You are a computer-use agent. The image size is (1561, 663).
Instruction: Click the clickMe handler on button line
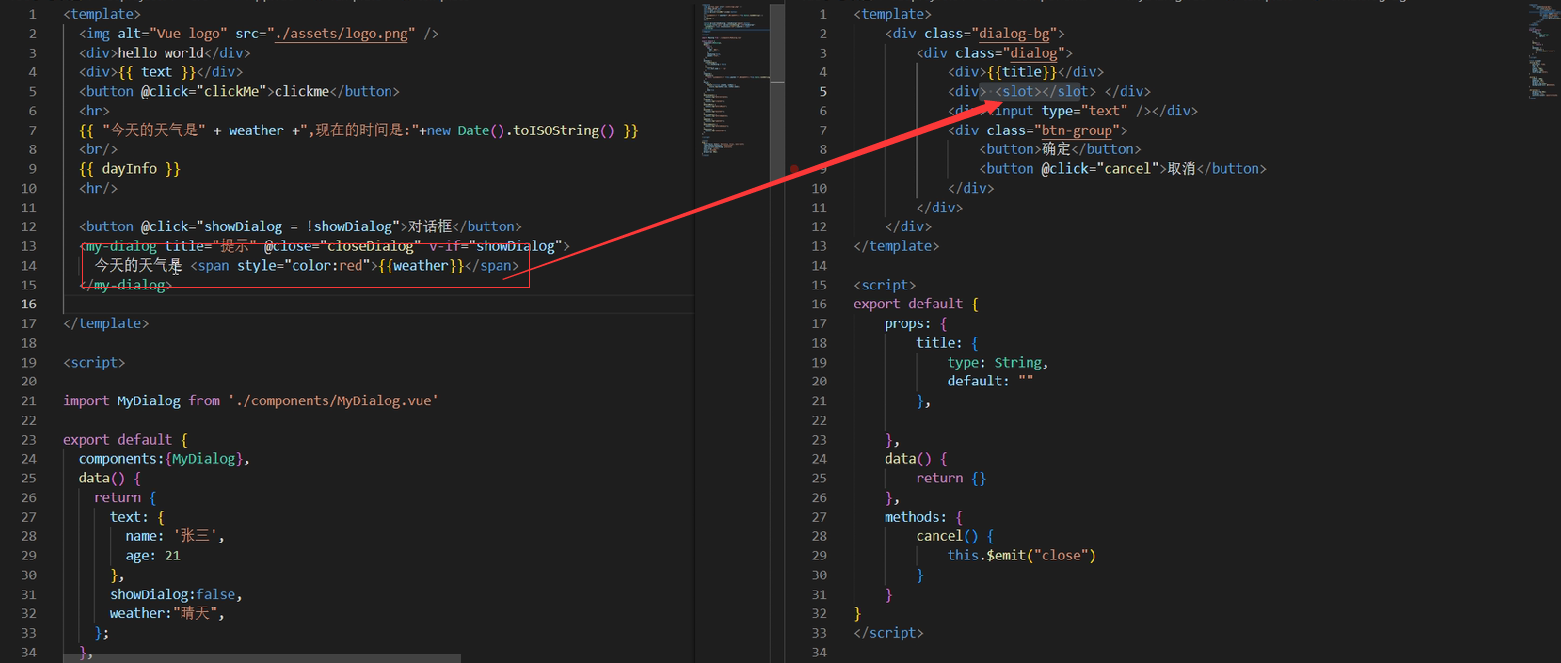(x=234, y=91)
